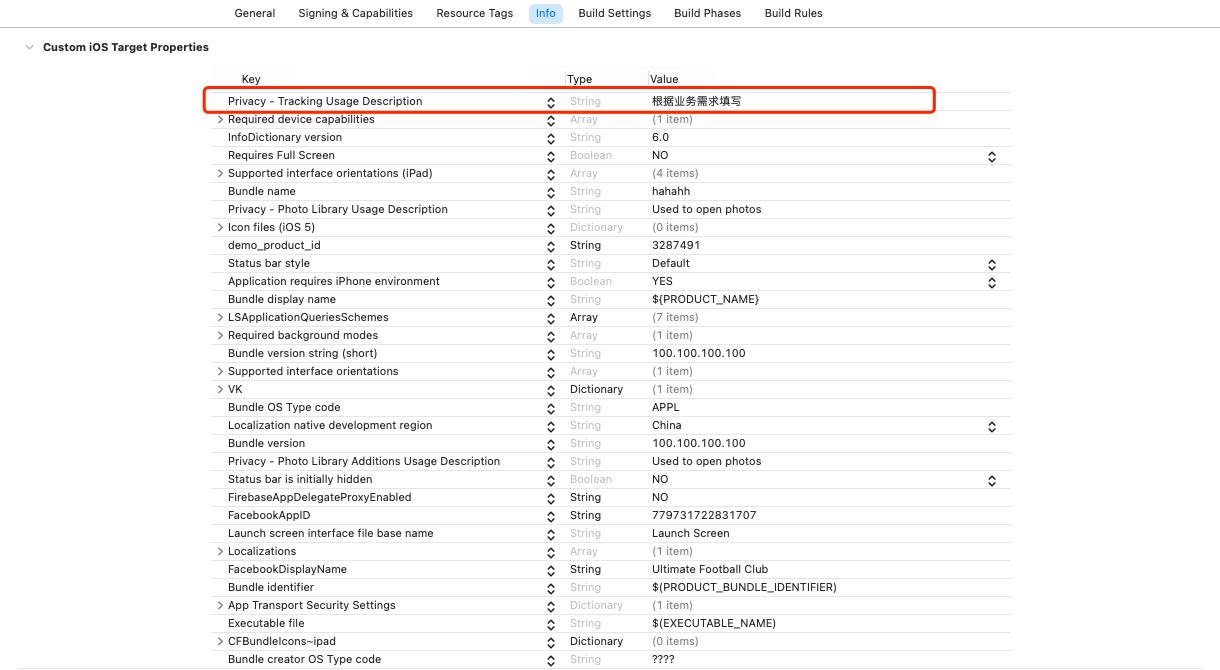
Task: Expand LSApplicationQueriesSchemes row
Action: coord(221,317)
